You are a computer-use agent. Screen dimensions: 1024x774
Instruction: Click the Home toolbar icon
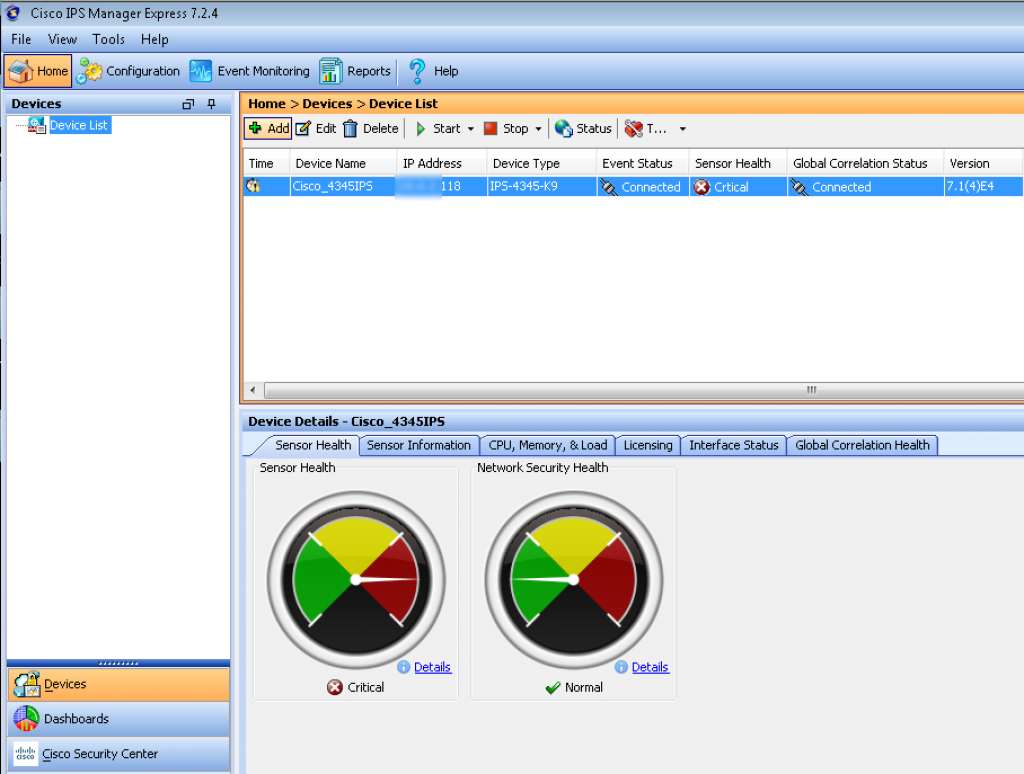21,71
